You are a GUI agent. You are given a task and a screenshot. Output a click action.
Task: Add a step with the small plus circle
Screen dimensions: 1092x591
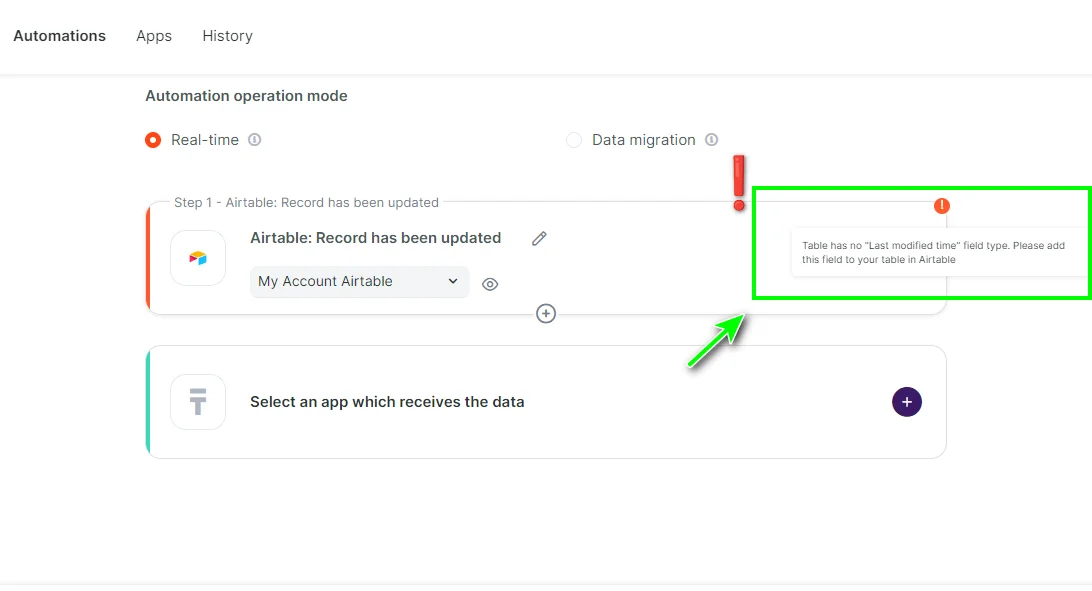pos(546,313)
